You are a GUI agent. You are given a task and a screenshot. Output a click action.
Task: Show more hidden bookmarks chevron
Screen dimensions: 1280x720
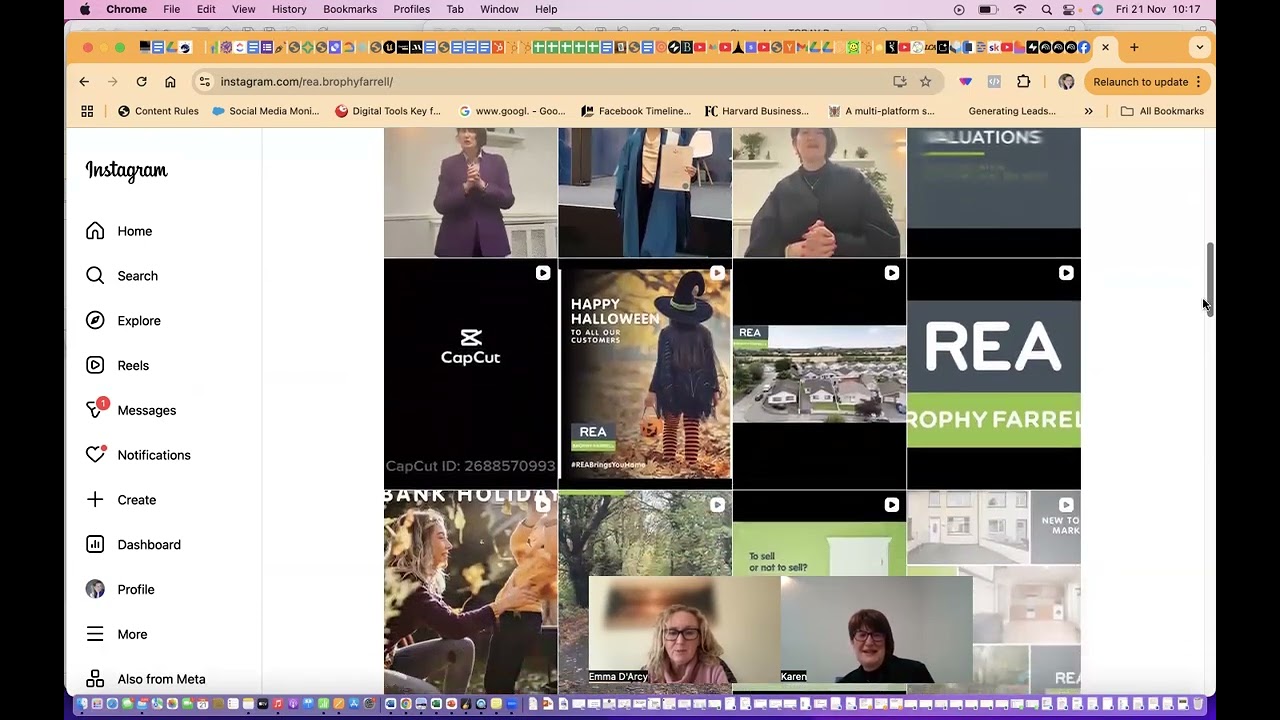coord(1088,111)
